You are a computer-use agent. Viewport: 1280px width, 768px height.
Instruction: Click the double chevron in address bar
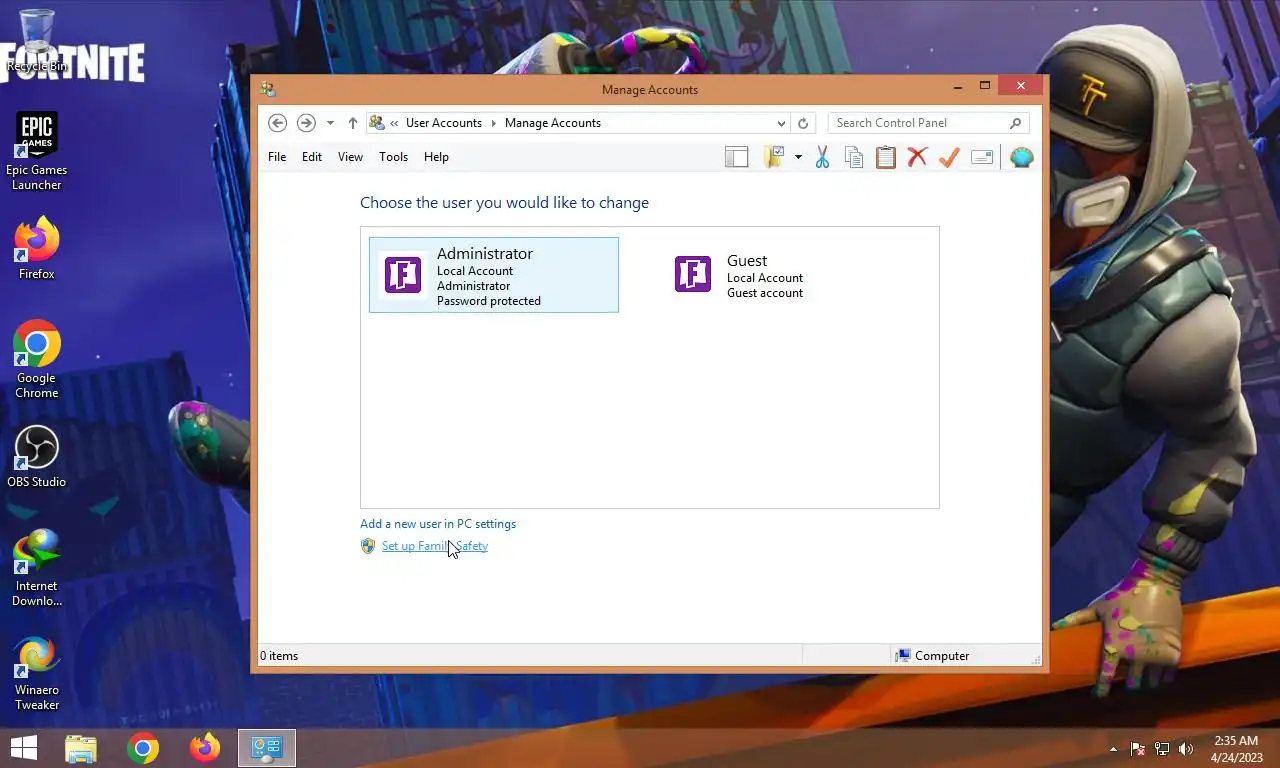click(395, 123)
